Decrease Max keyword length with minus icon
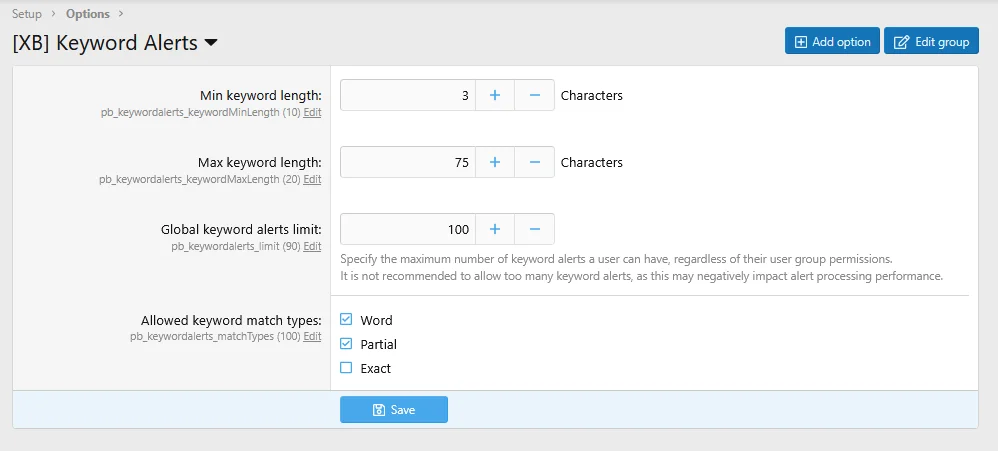The image size is (998, 451). 534,162
